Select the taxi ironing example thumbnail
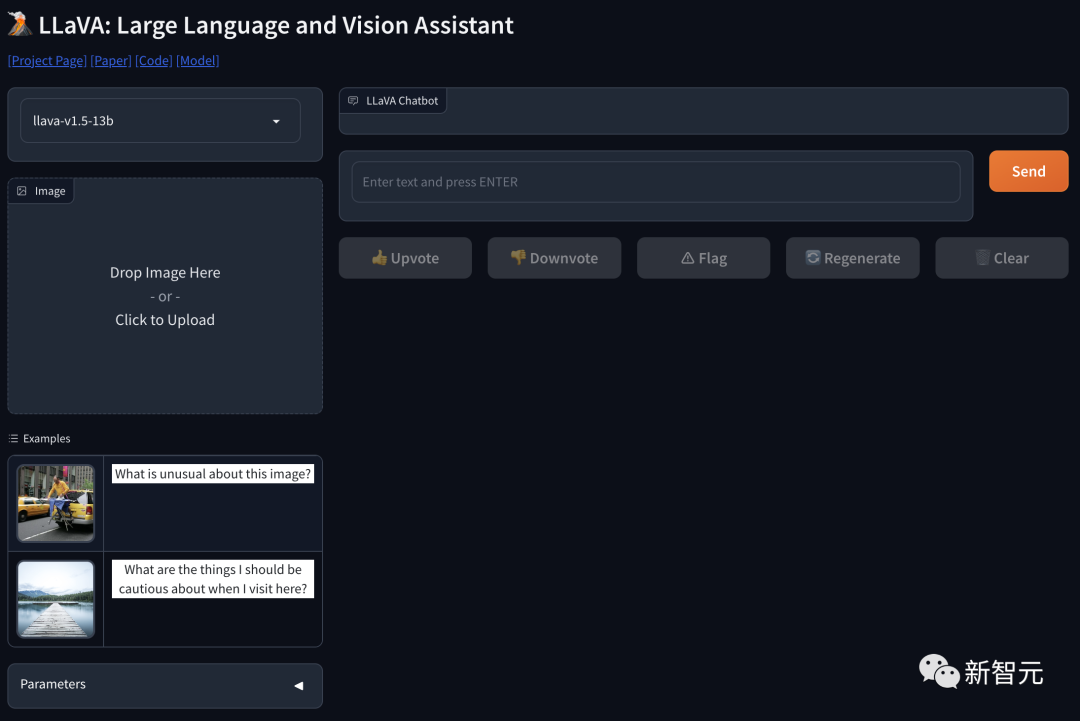 pos(56,503)
